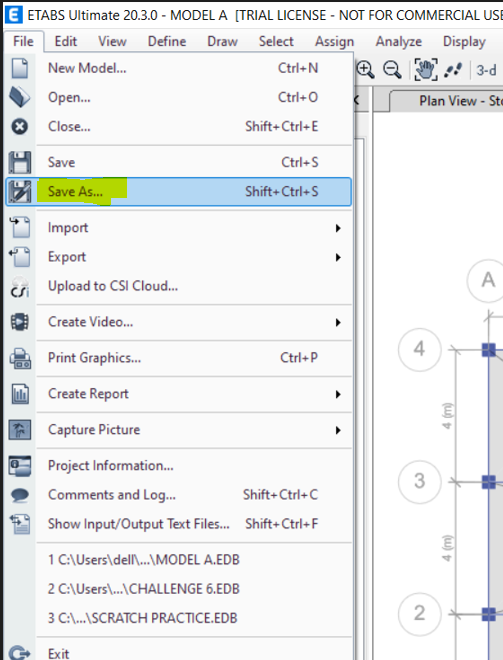Choose Close... menu entry

point(179,126)
